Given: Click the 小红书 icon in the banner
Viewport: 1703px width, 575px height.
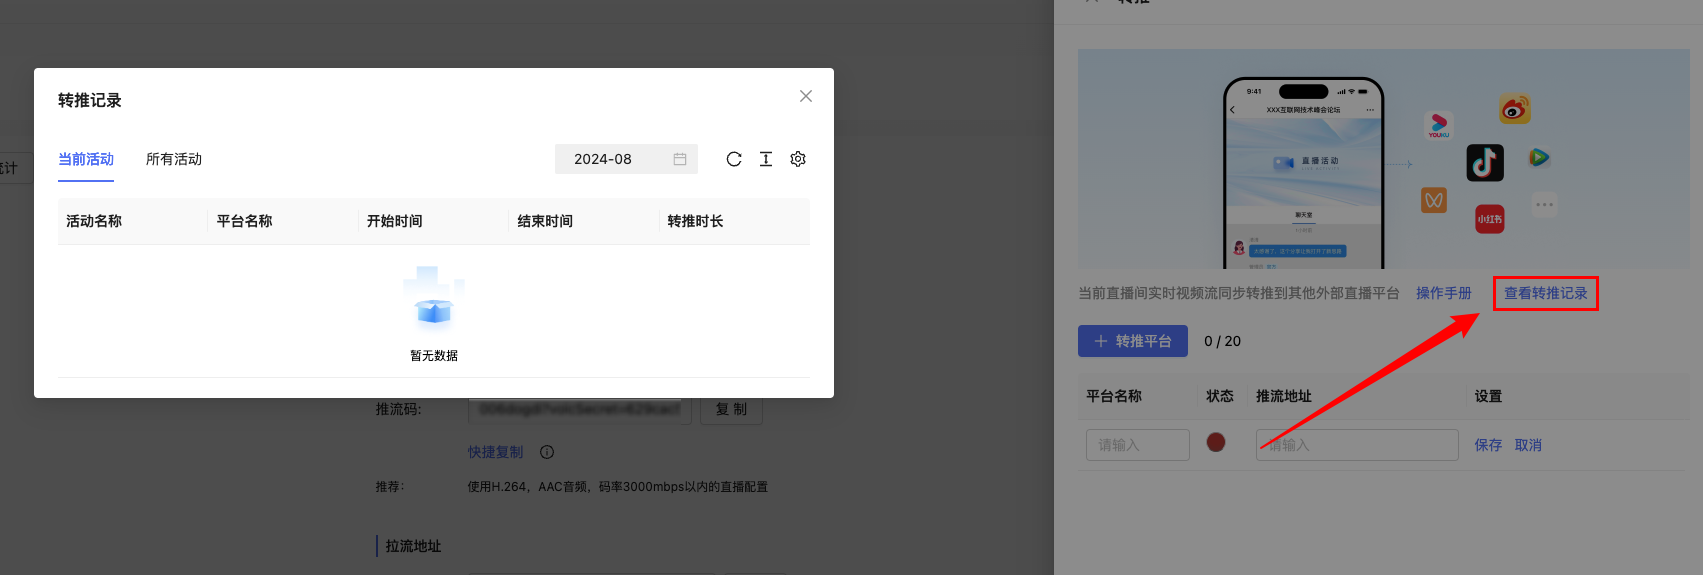Looking at the screenshot, I should pos(1489,219).
